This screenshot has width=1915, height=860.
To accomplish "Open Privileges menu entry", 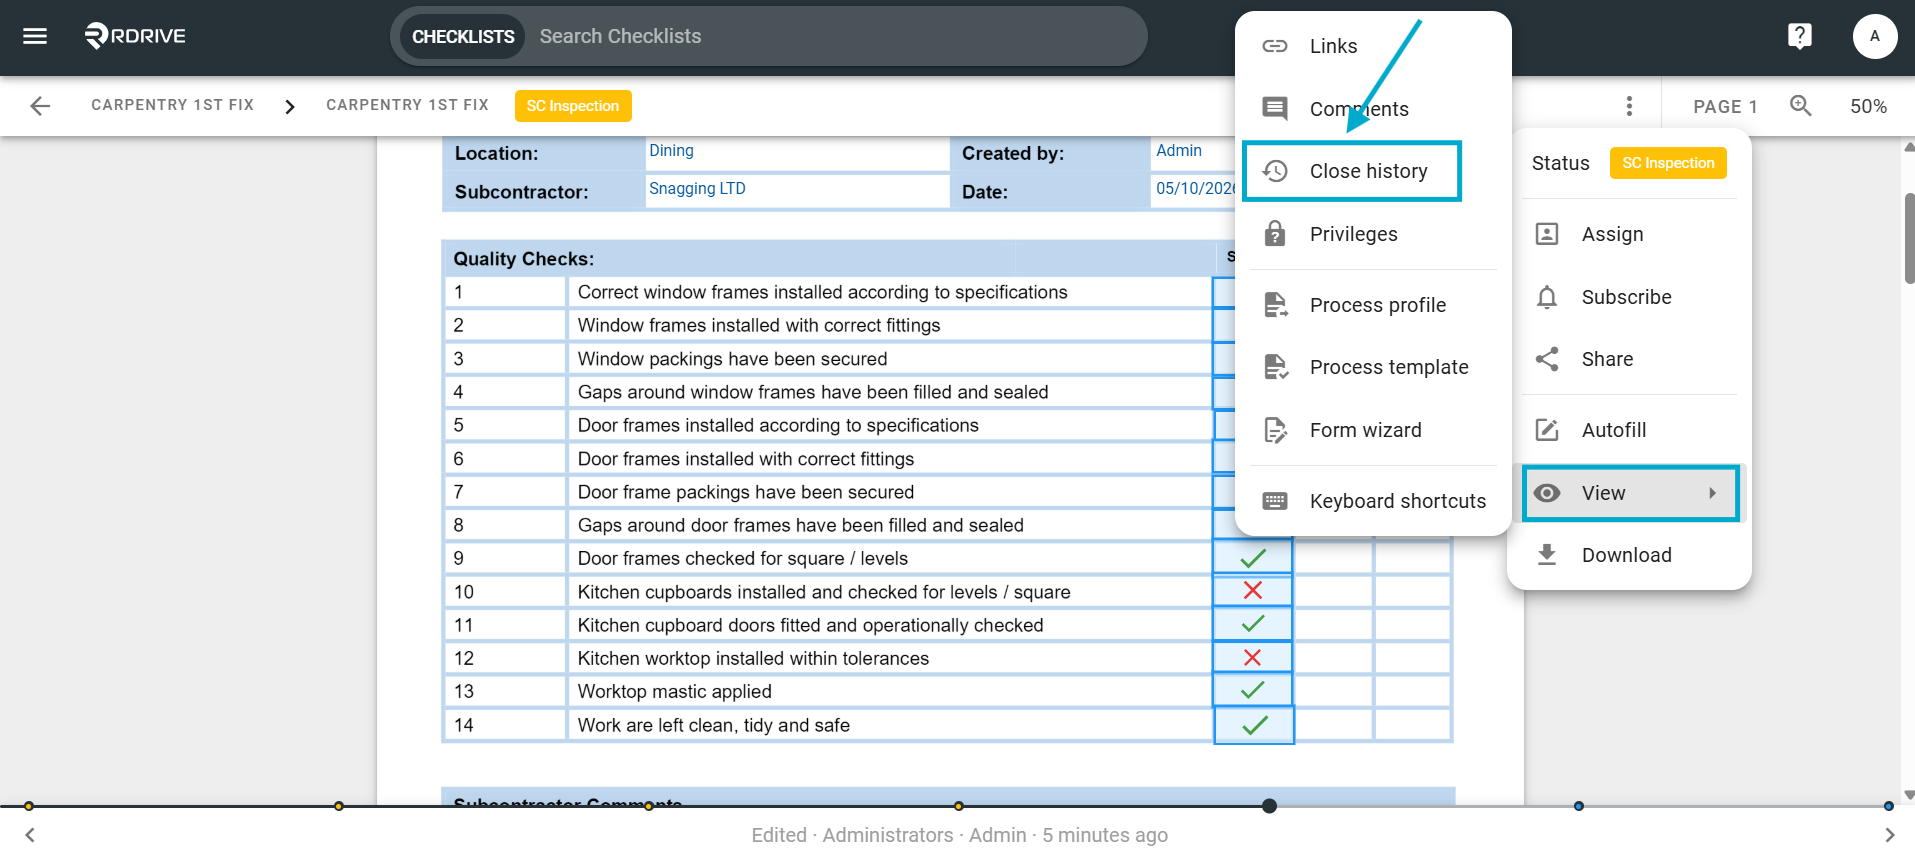I will point(1373,234).
